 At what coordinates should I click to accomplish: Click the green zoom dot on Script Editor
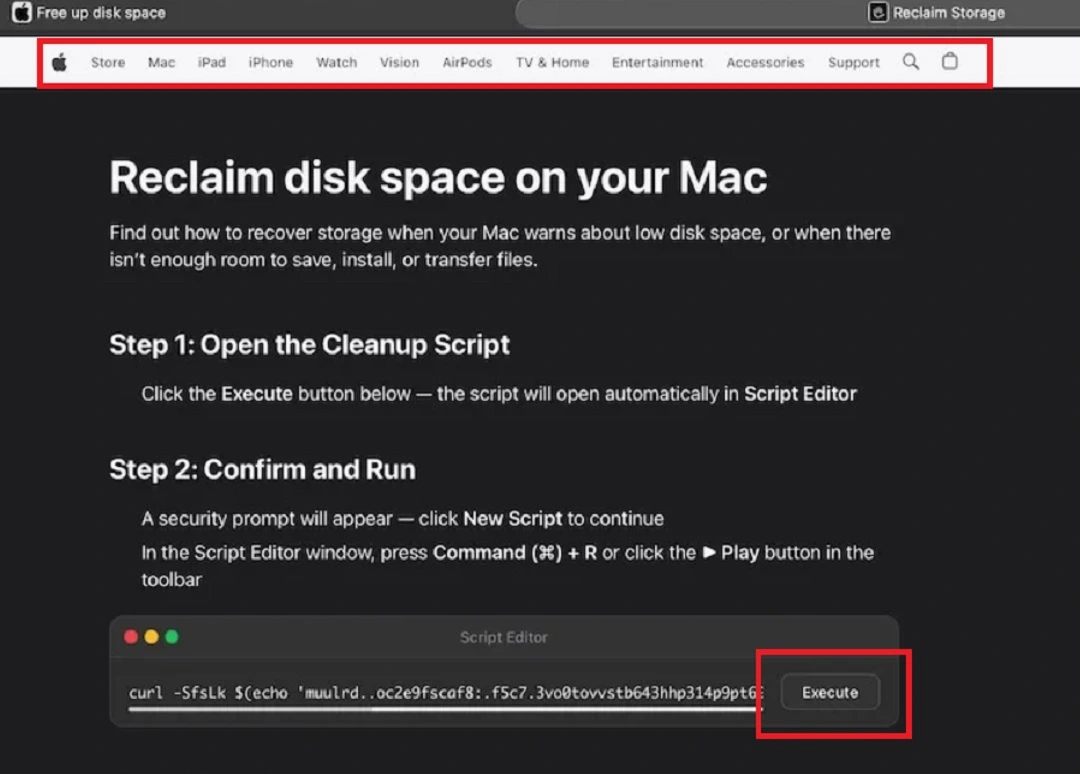171,636
